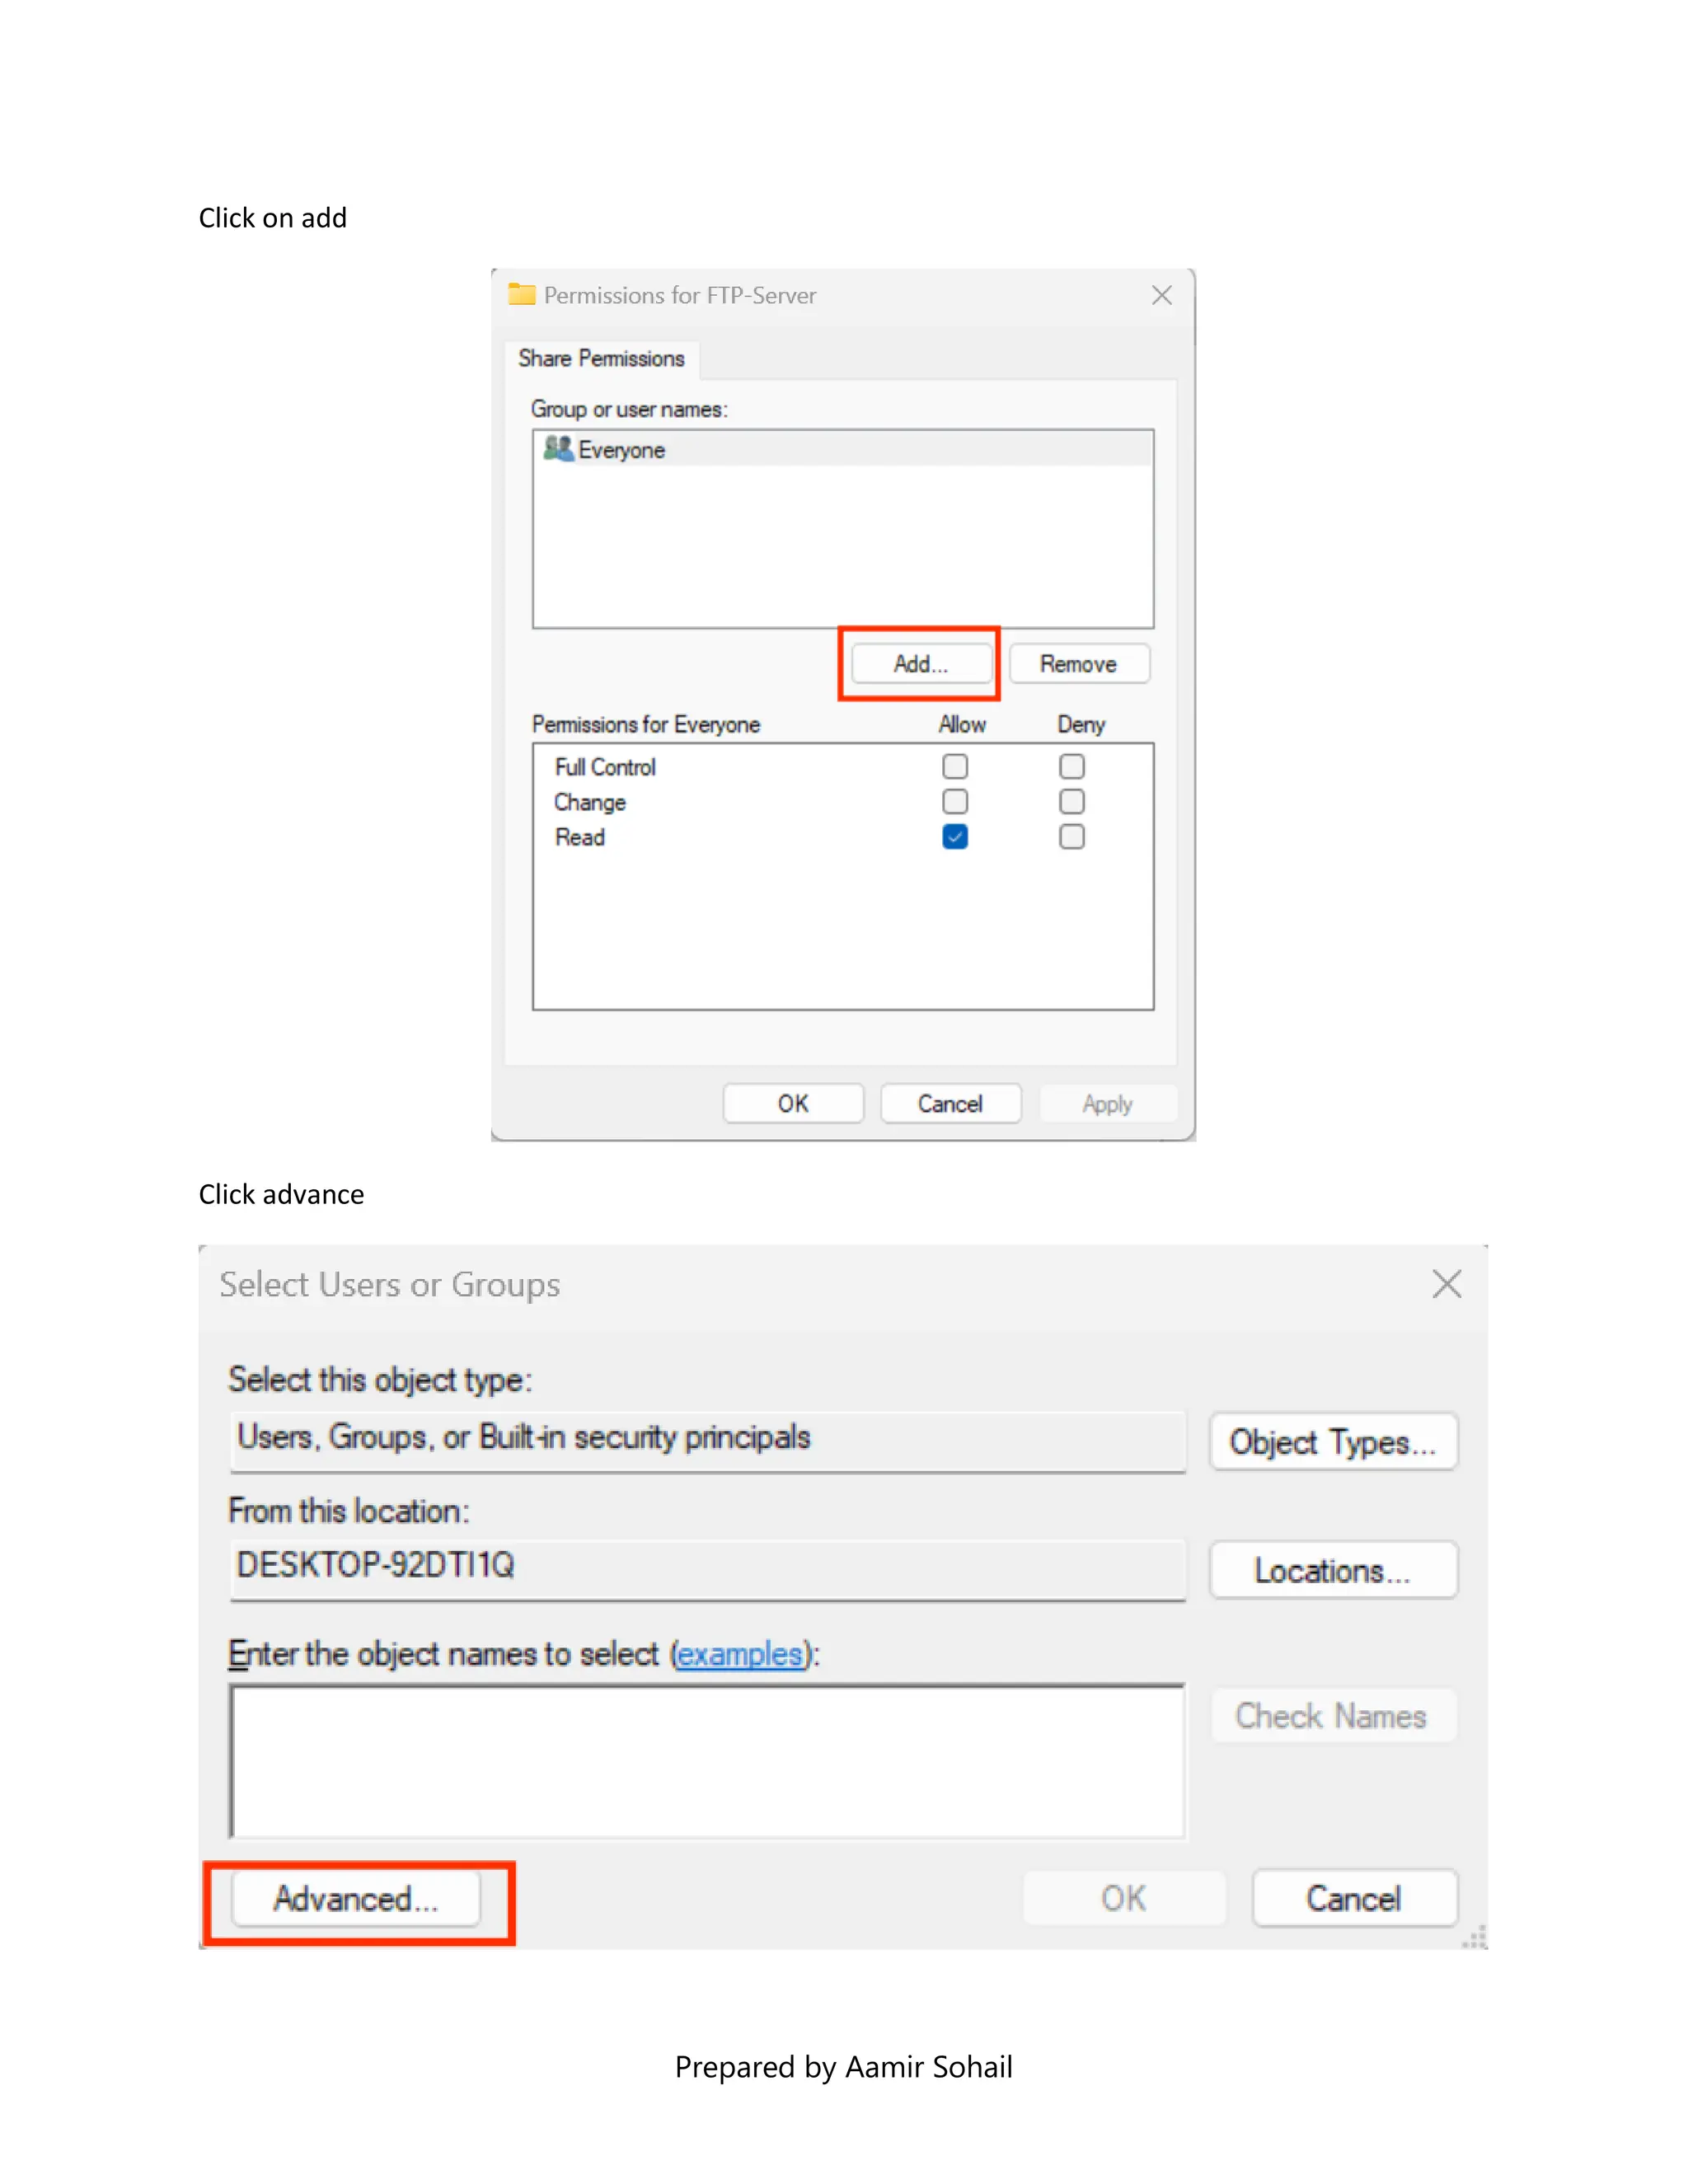Screen dimensions: 1688x2184
Task: Open Advanced... user search
Action: click(x=356, y=1899)
